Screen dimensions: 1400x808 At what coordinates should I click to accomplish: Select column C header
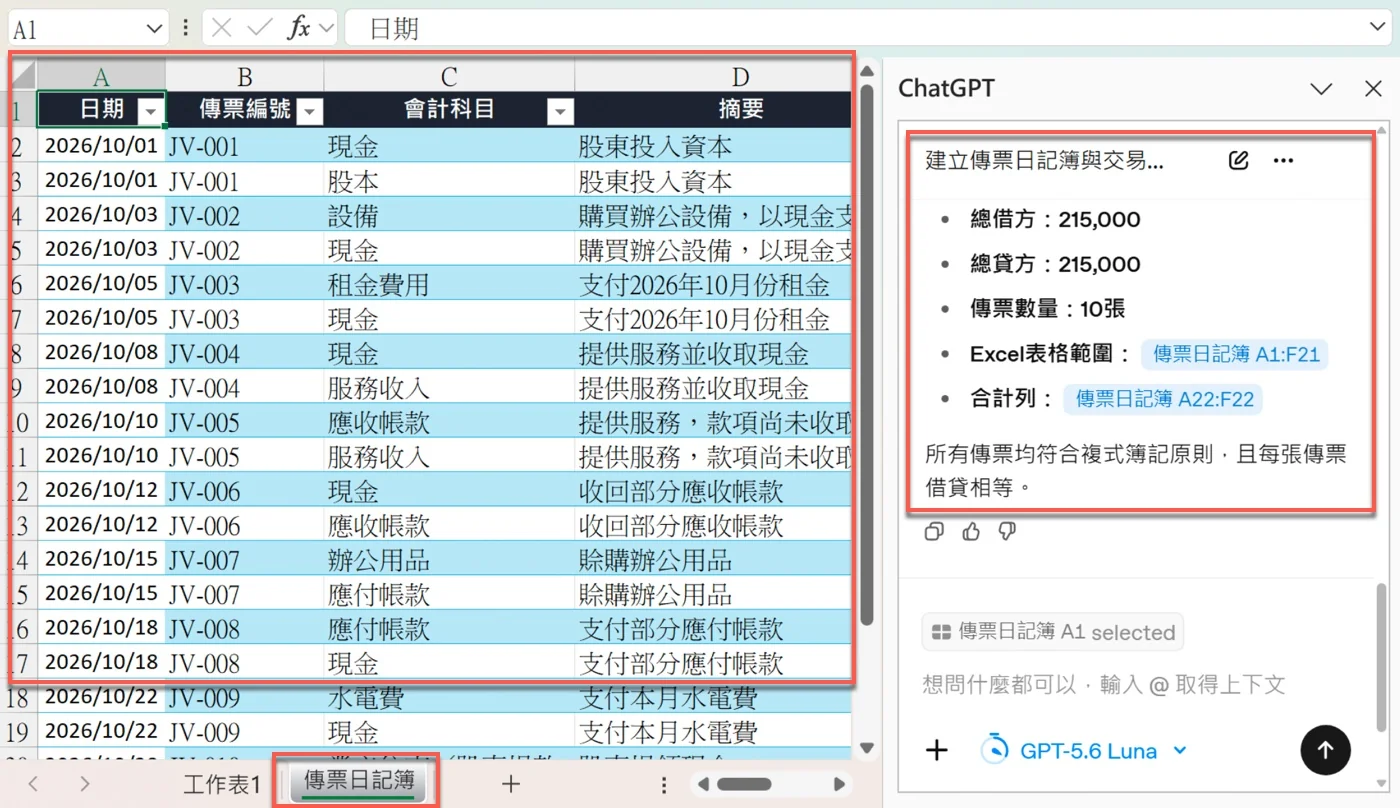coord(449,76)
